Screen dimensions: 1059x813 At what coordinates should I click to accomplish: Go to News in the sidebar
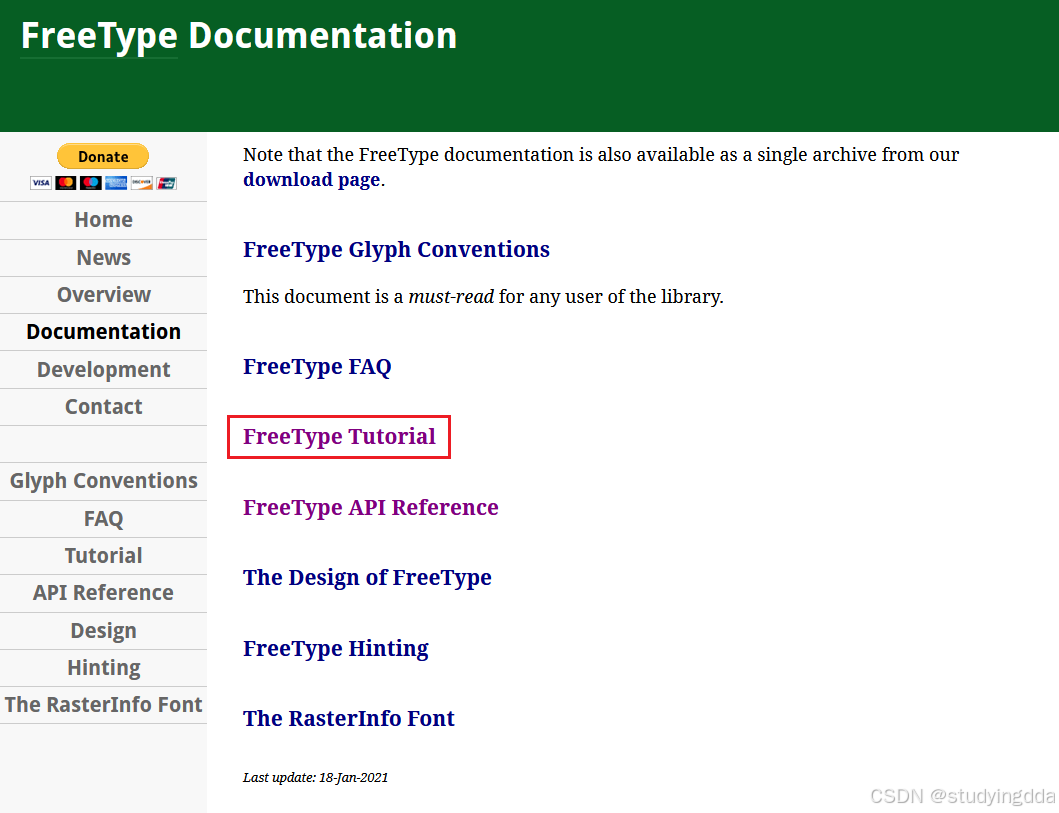[103, 258]
